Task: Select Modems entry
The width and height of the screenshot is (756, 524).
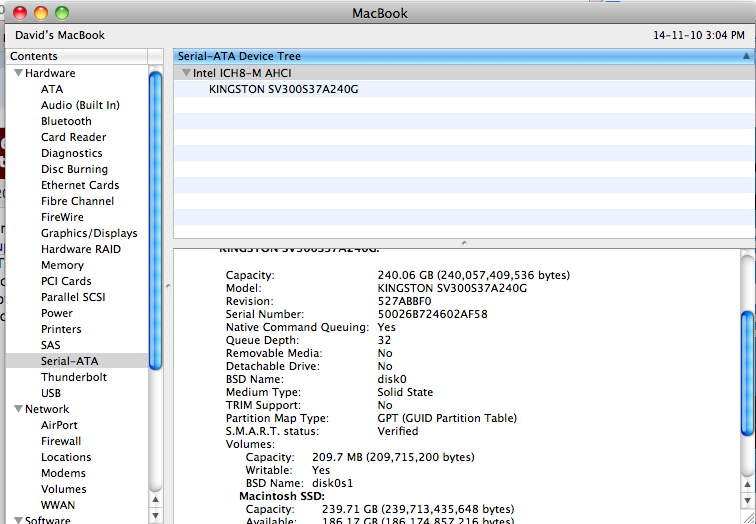Action: point(63,473)
